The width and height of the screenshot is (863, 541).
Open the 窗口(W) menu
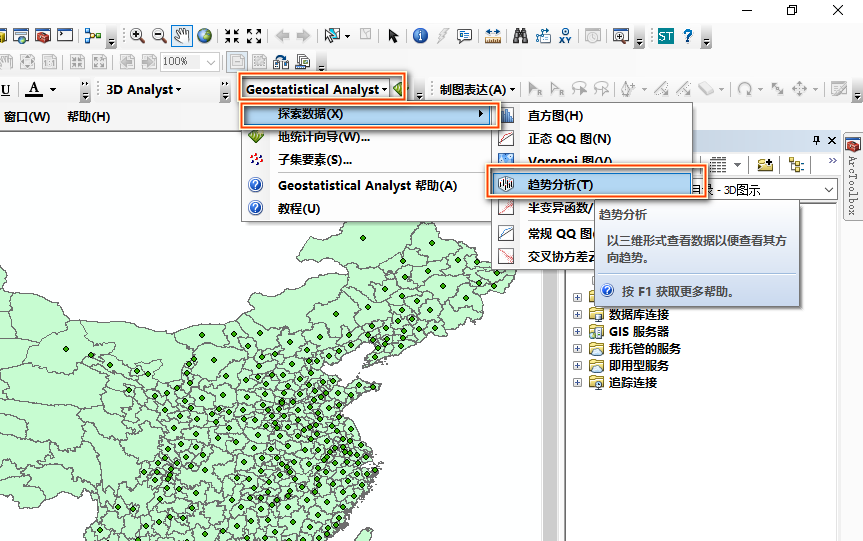tap(26, 117)
